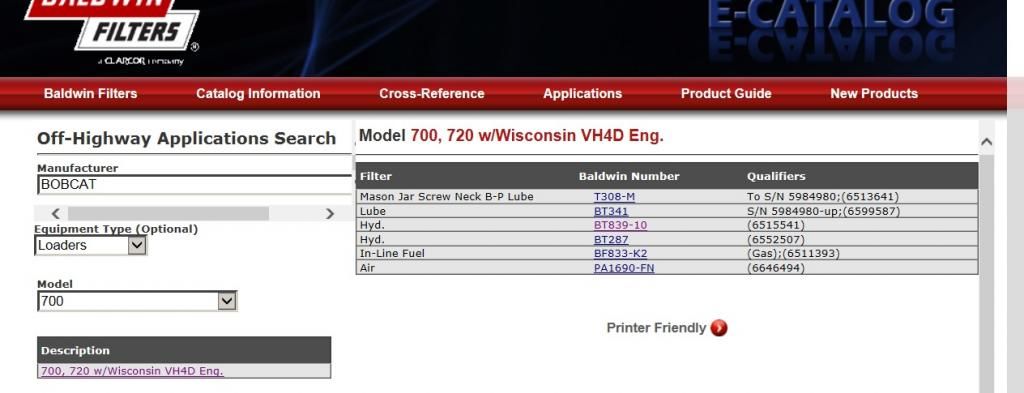Click the red Printer Friendly arrow icon
This screenshot has width=1024, height=393.
719,328
